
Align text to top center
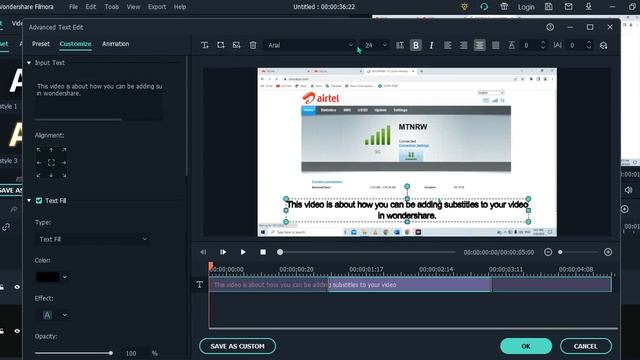51,150
